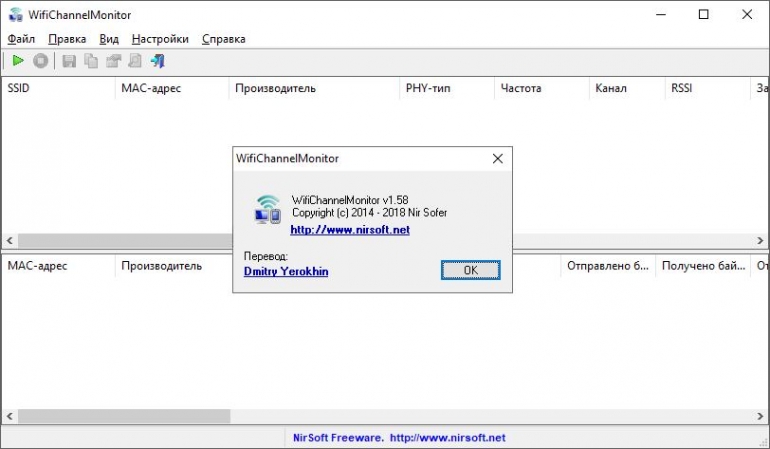Click the Перевод: label in dialog
Screen dimensions: 770x449
[x=266, y=256]
